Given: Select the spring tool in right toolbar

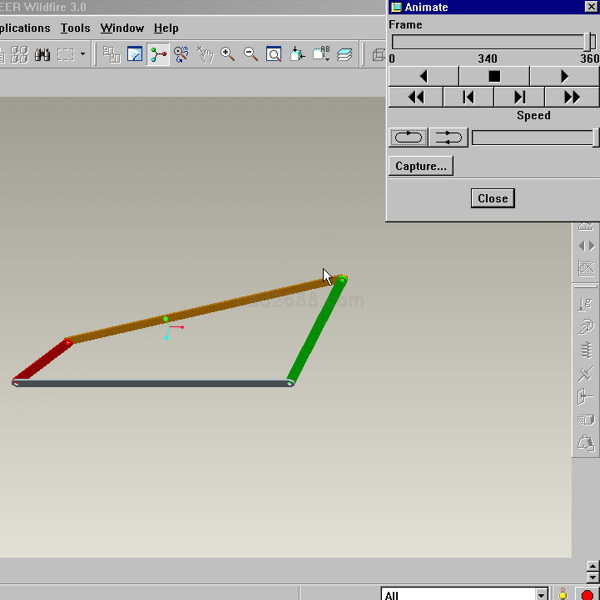Looking at the screenshot, I should pyautogui.click(x=586, y=350).
